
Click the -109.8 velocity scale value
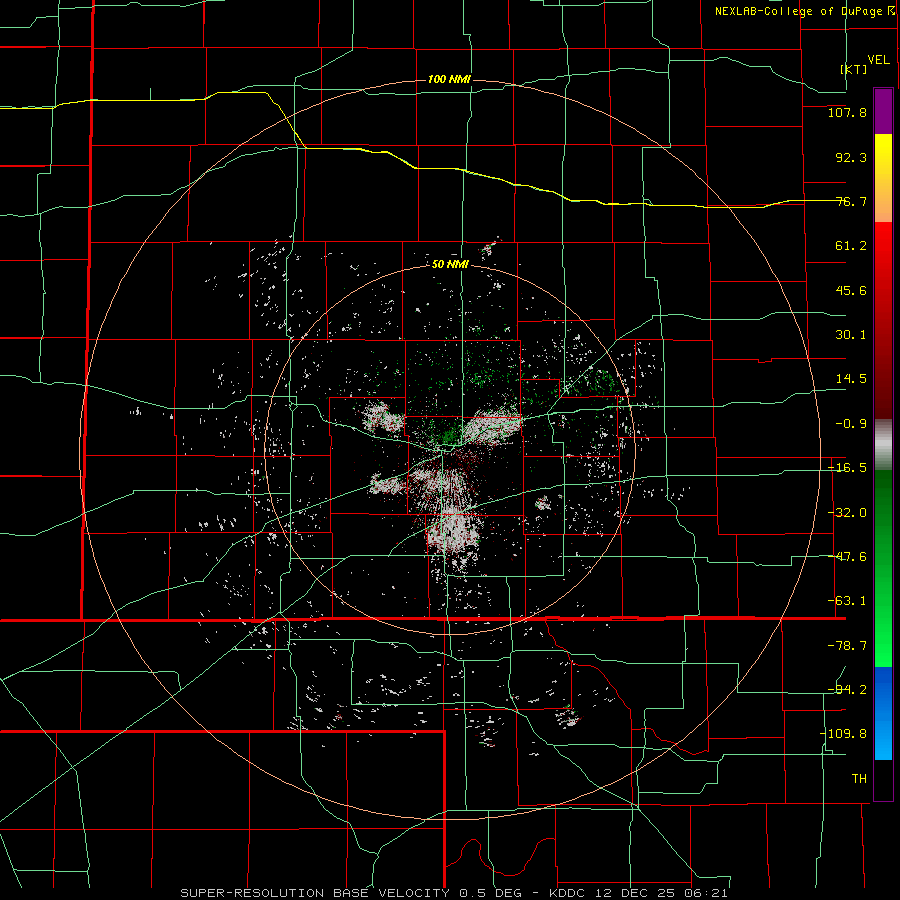point(843,734)
